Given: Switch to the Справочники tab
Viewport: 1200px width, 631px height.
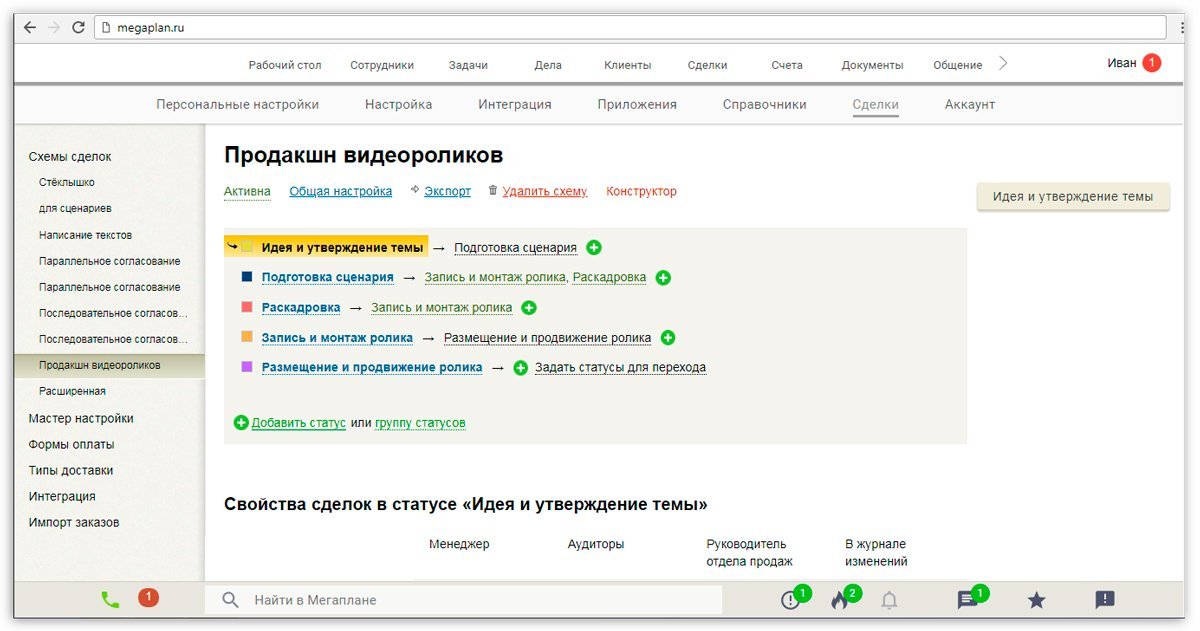Looking at the screenshot, I should (x=764, y=103).
